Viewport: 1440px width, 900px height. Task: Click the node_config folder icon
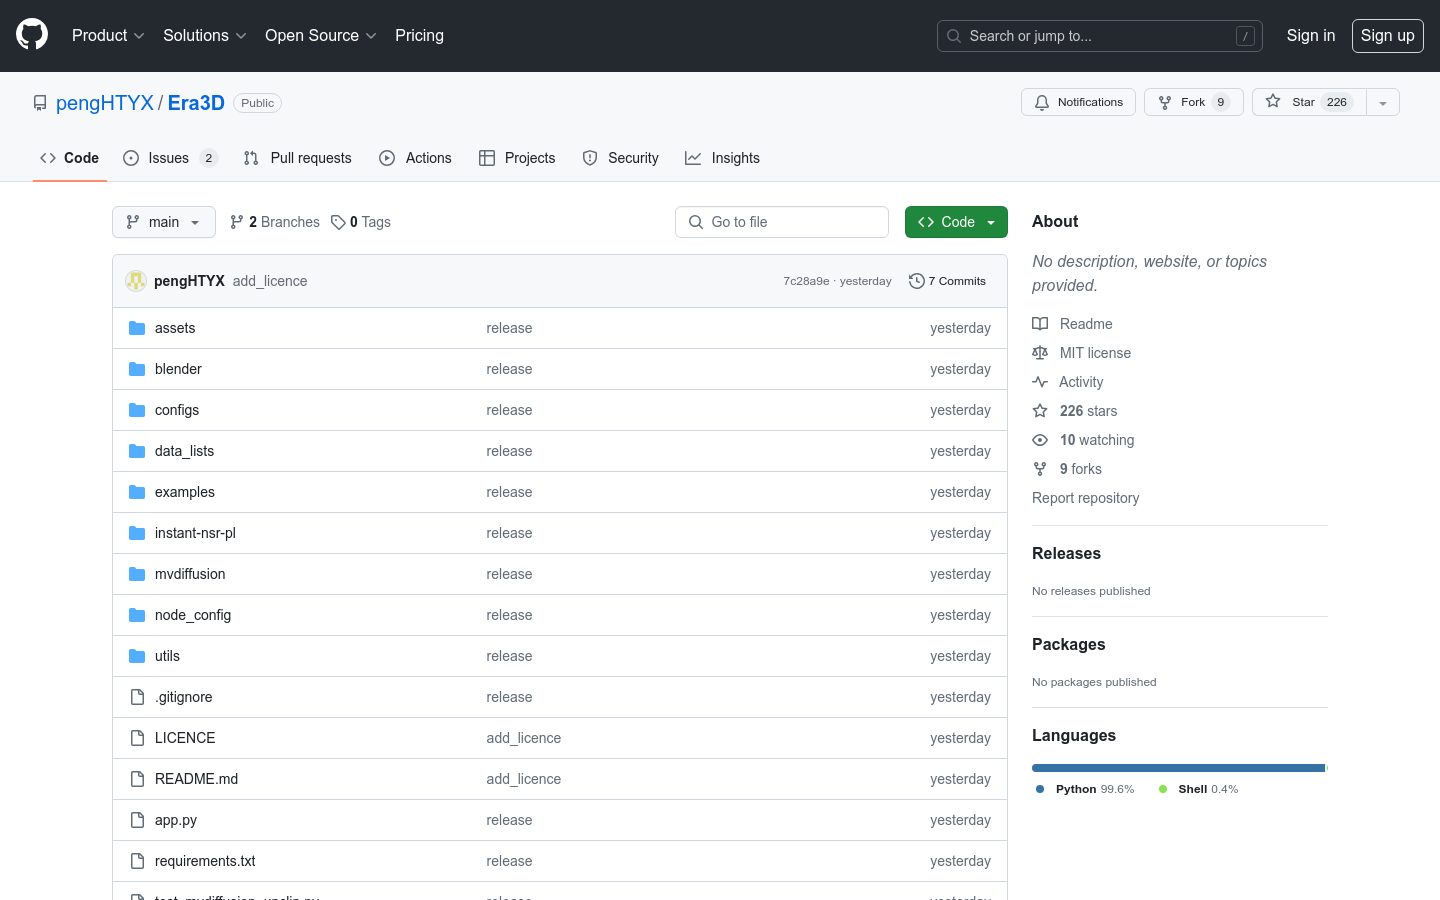point(137,615)
